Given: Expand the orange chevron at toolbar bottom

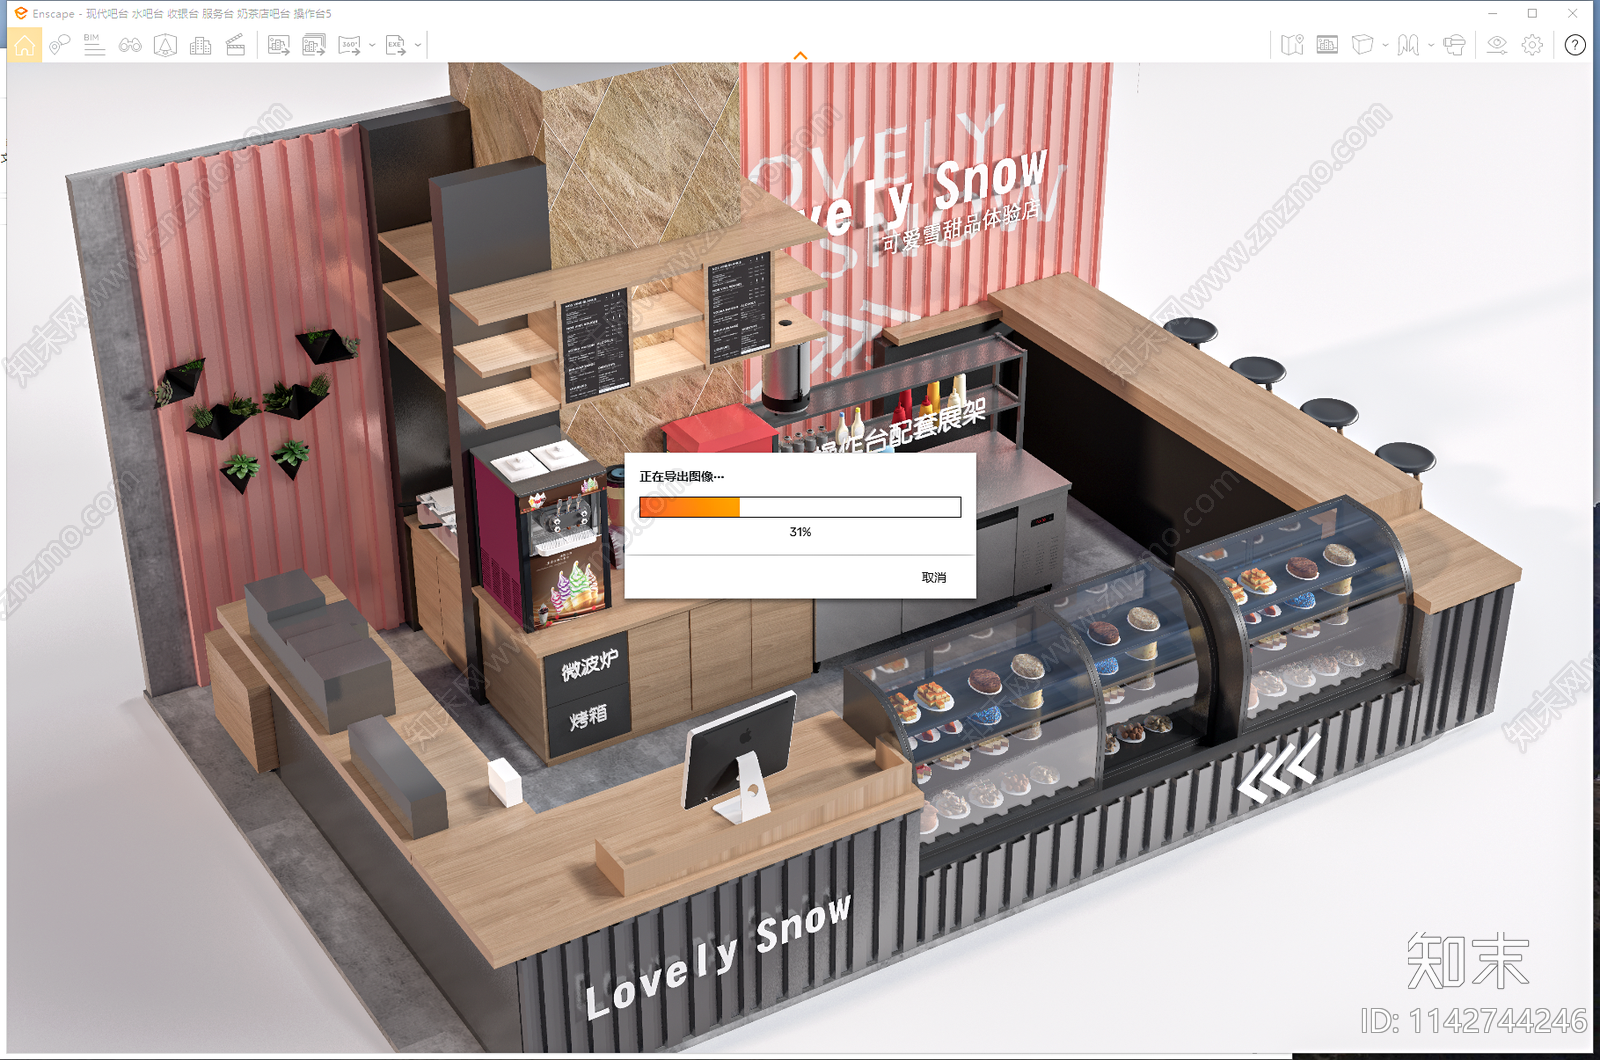Looking at the screenshot, I should (800, 56).
